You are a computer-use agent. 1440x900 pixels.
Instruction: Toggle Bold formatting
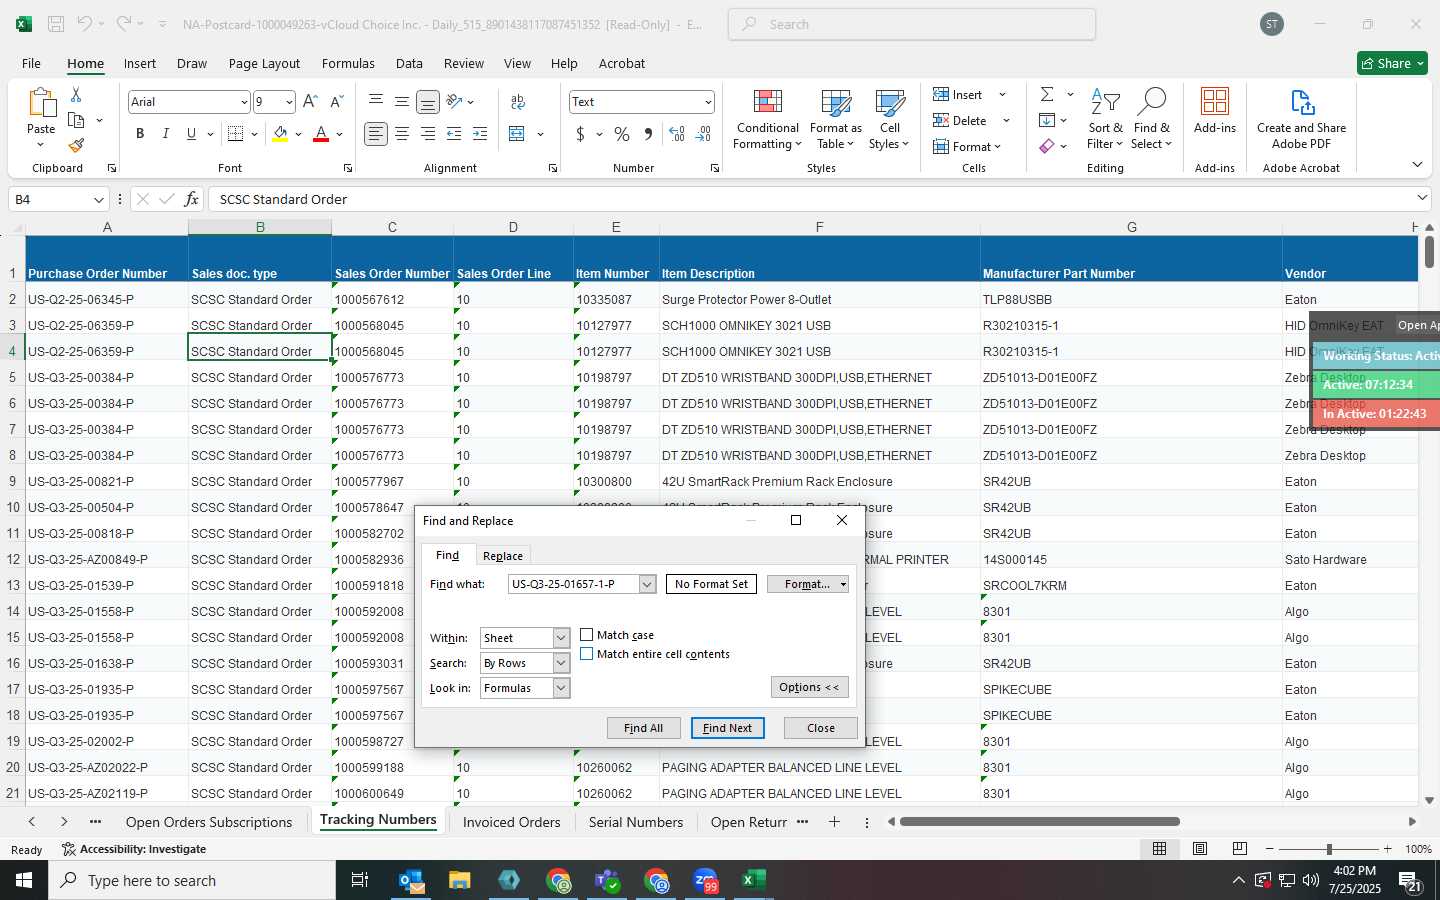click(140, 134)
